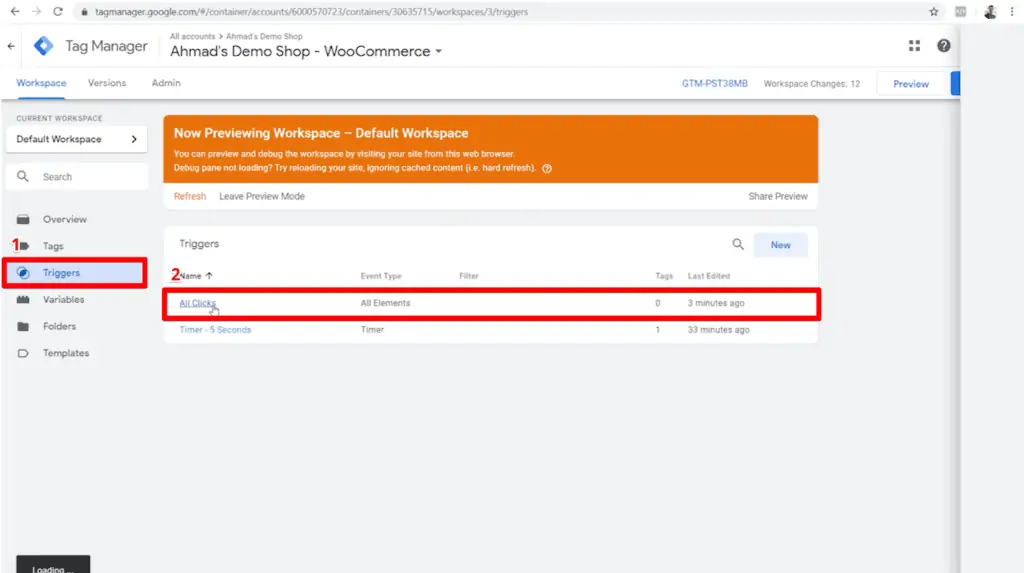Click the All Elements event type cell
1024x573 pixels.
(x=385, y=303)
